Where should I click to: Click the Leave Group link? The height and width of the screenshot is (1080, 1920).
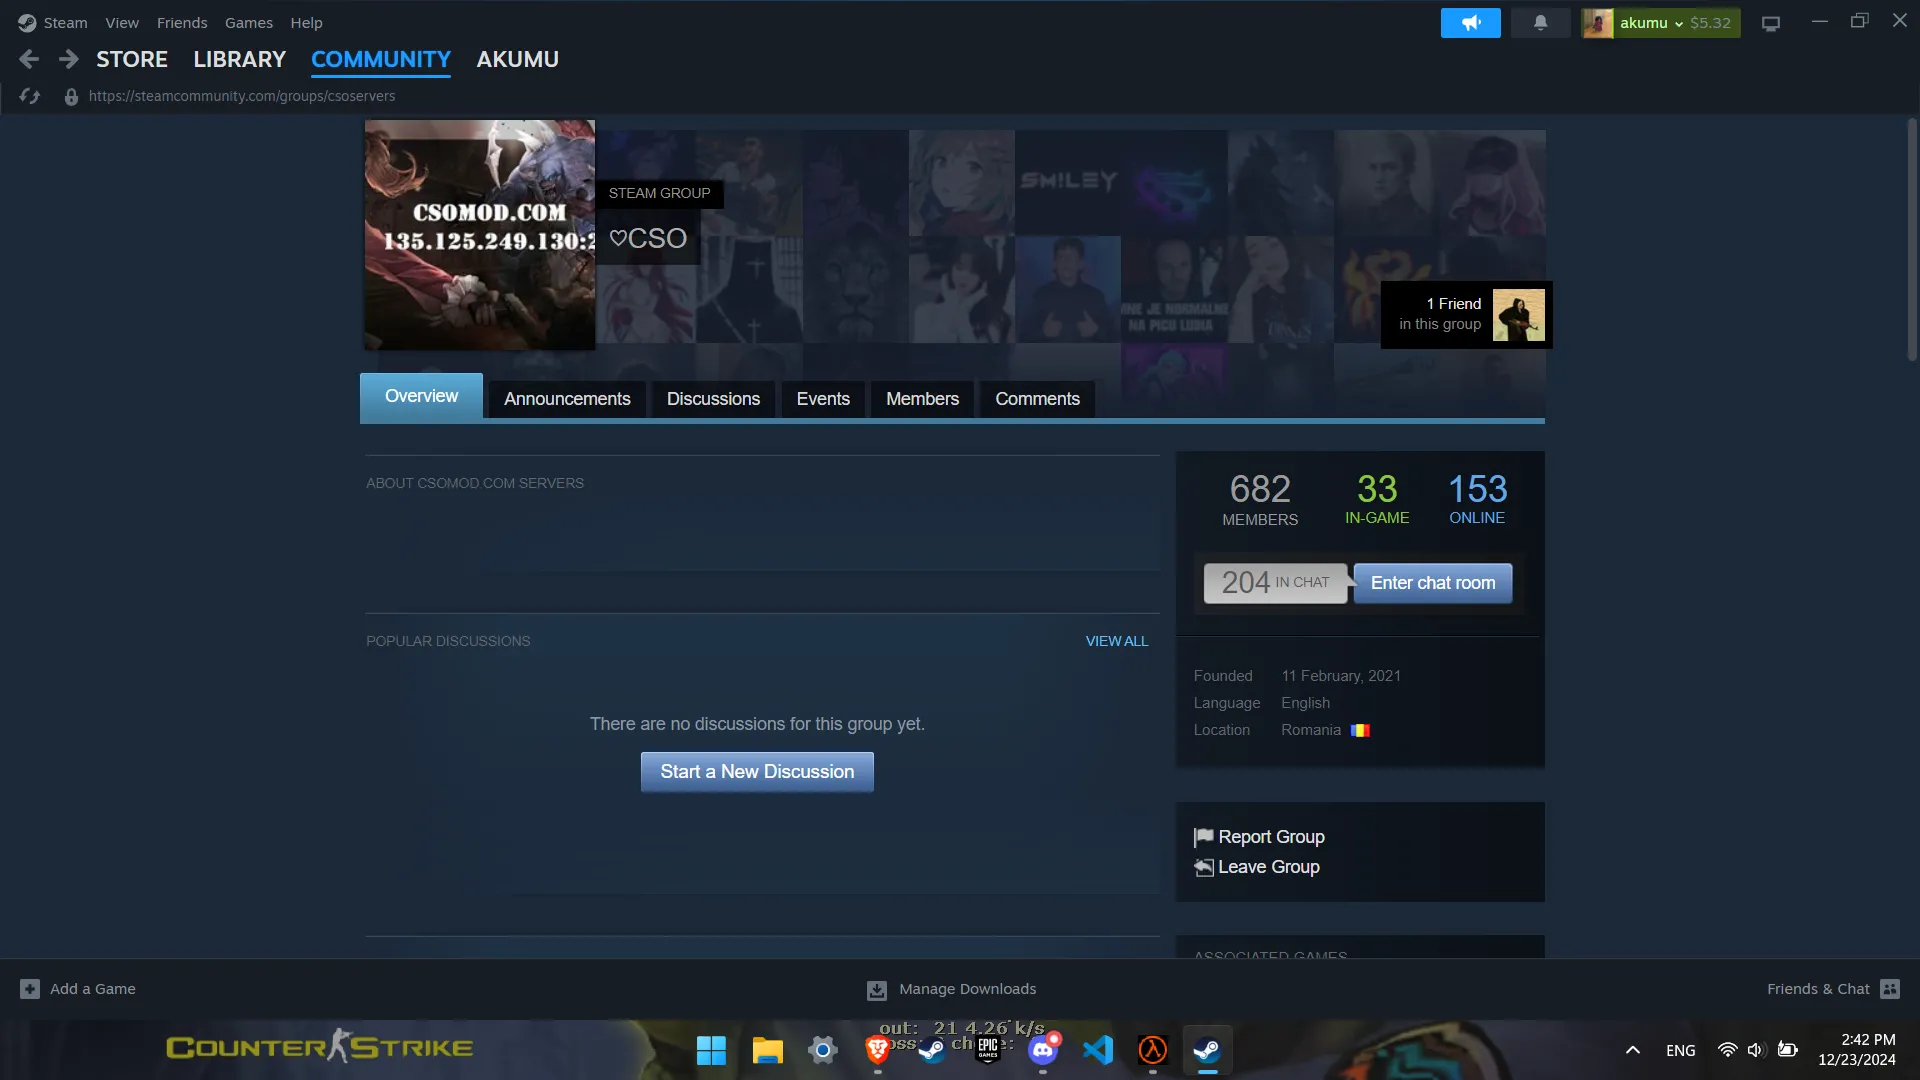coord(1269,867)
